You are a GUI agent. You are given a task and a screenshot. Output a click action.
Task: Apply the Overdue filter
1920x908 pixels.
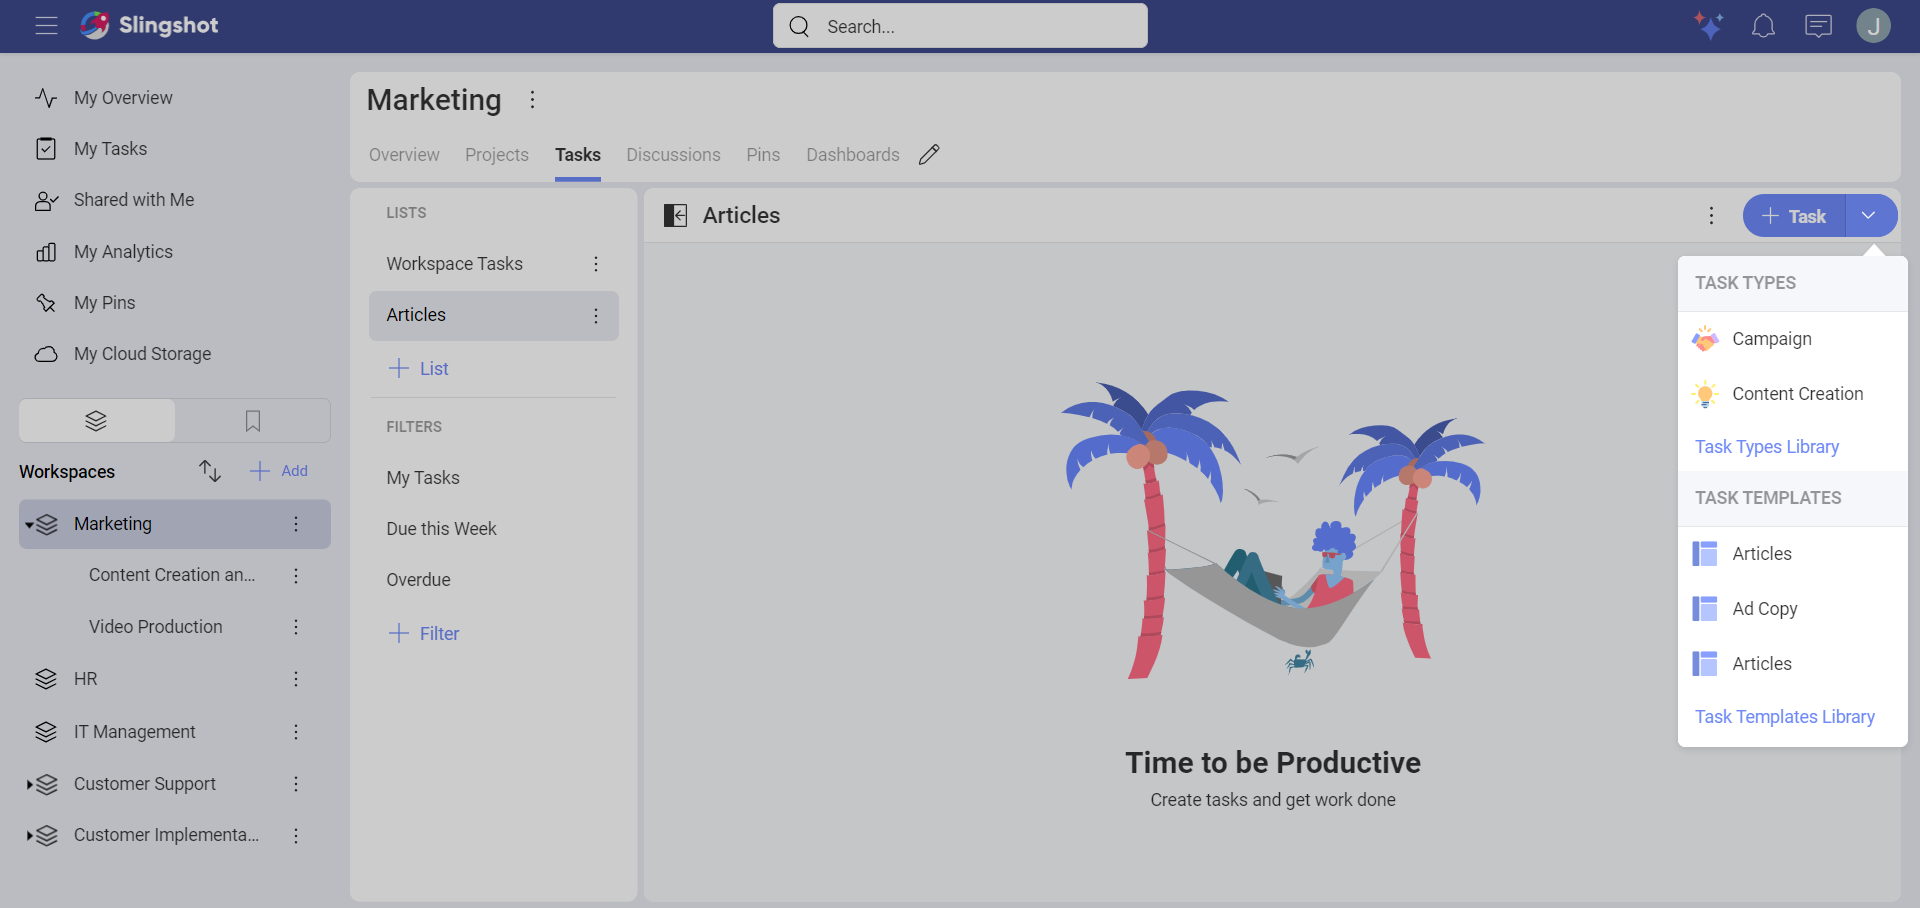coord(418,580)
